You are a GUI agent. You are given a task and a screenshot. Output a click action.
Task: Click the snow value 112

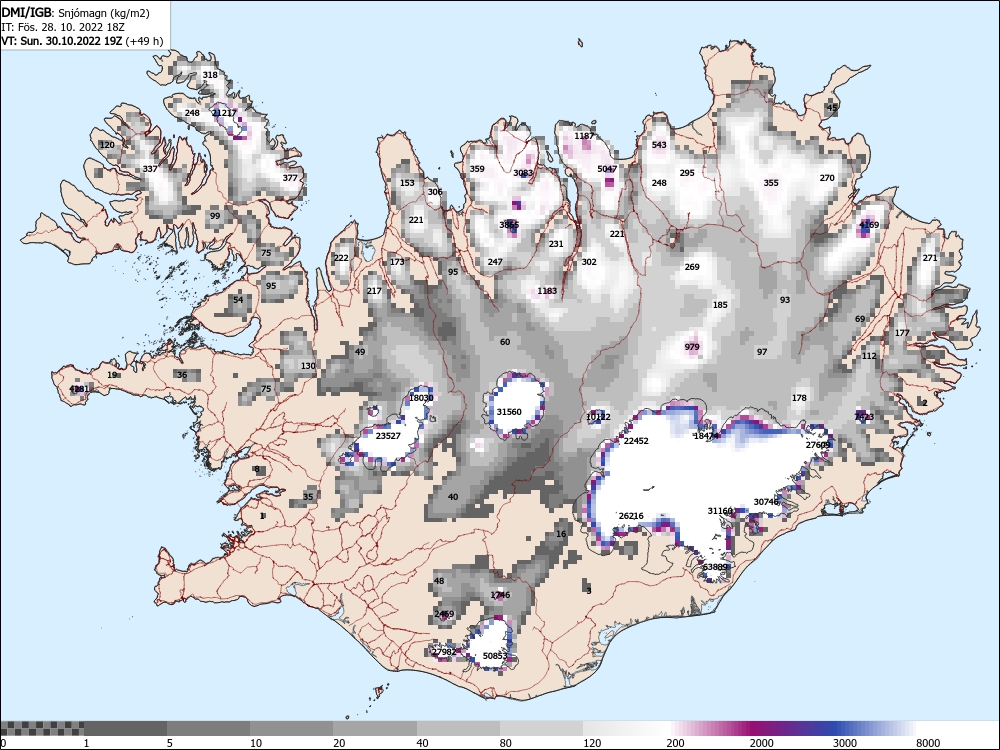[x=869, y=357]
